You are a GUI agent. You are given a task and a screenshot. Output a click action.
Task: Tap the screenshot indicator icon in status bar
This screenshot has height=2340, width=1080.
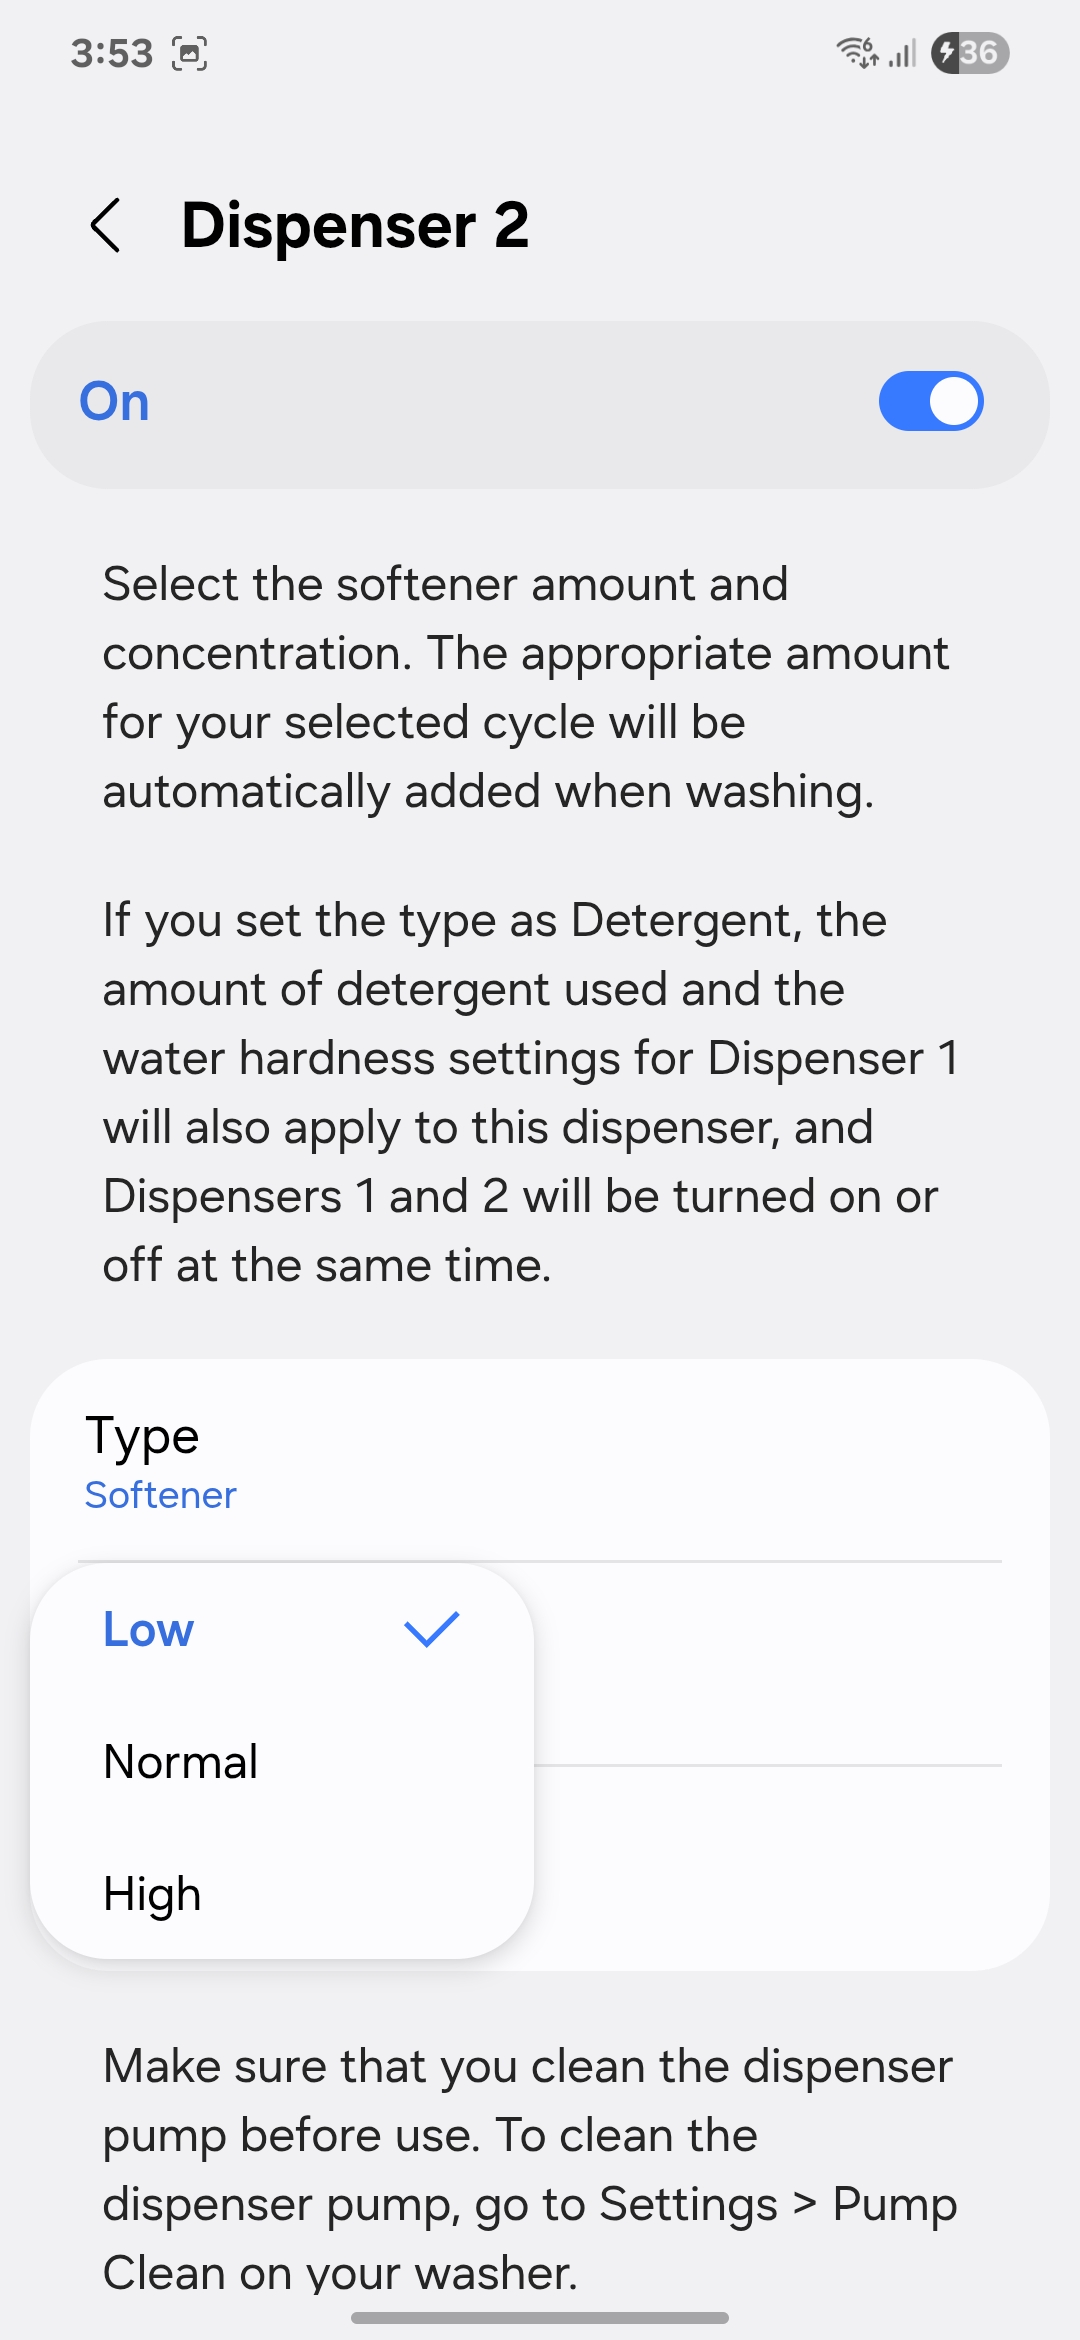click(189, 53)
